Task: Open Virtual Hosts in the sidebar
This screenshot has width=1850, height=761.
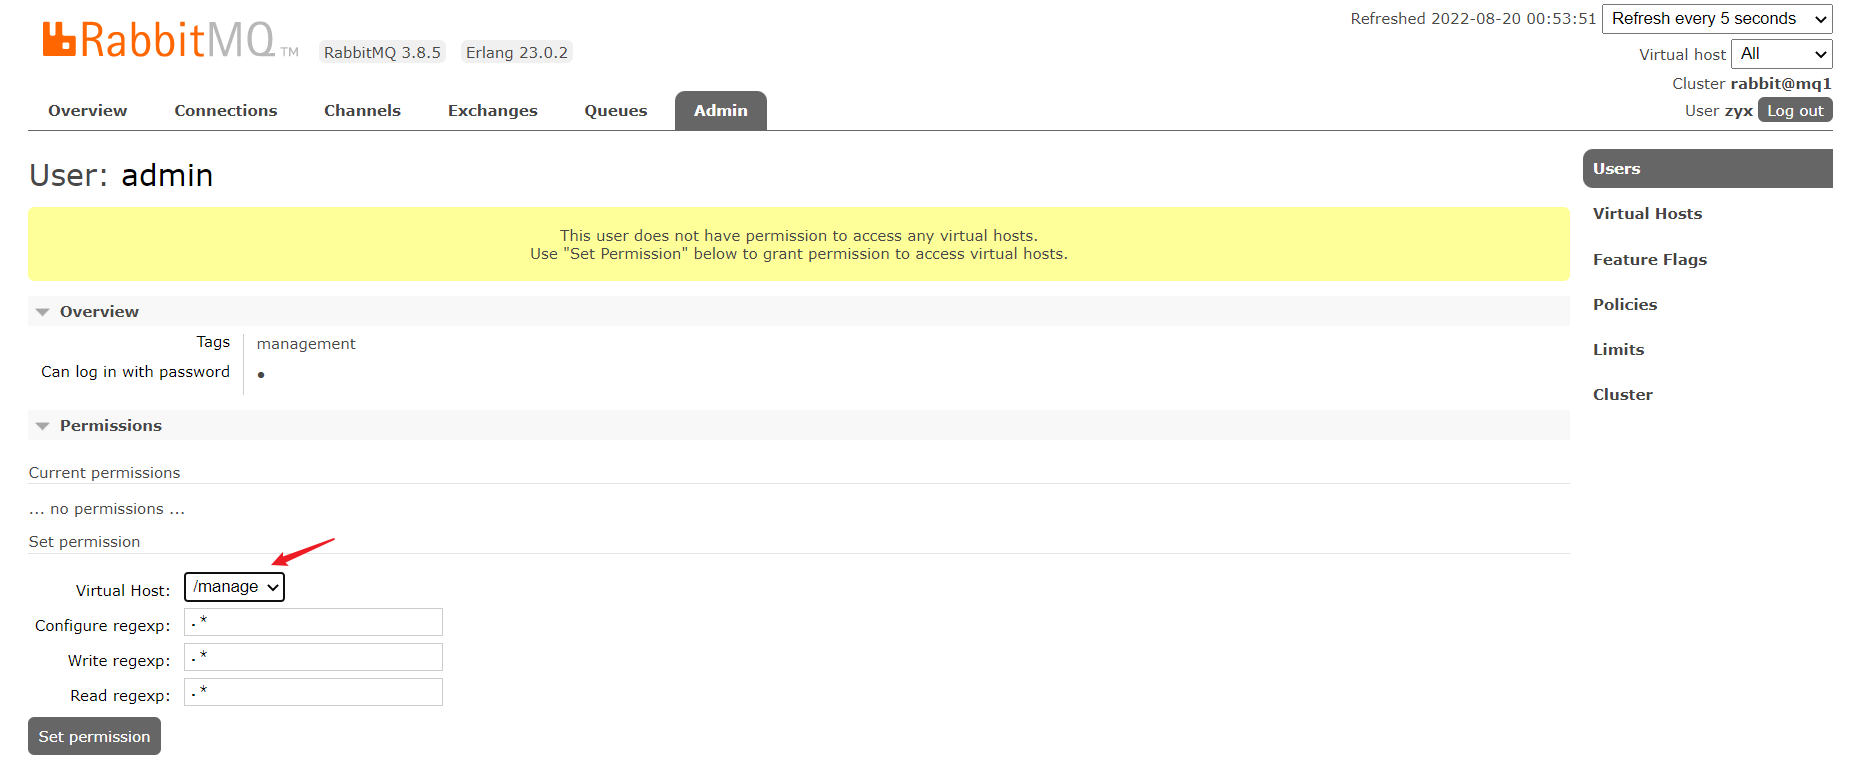Action: pos(1647,214)
